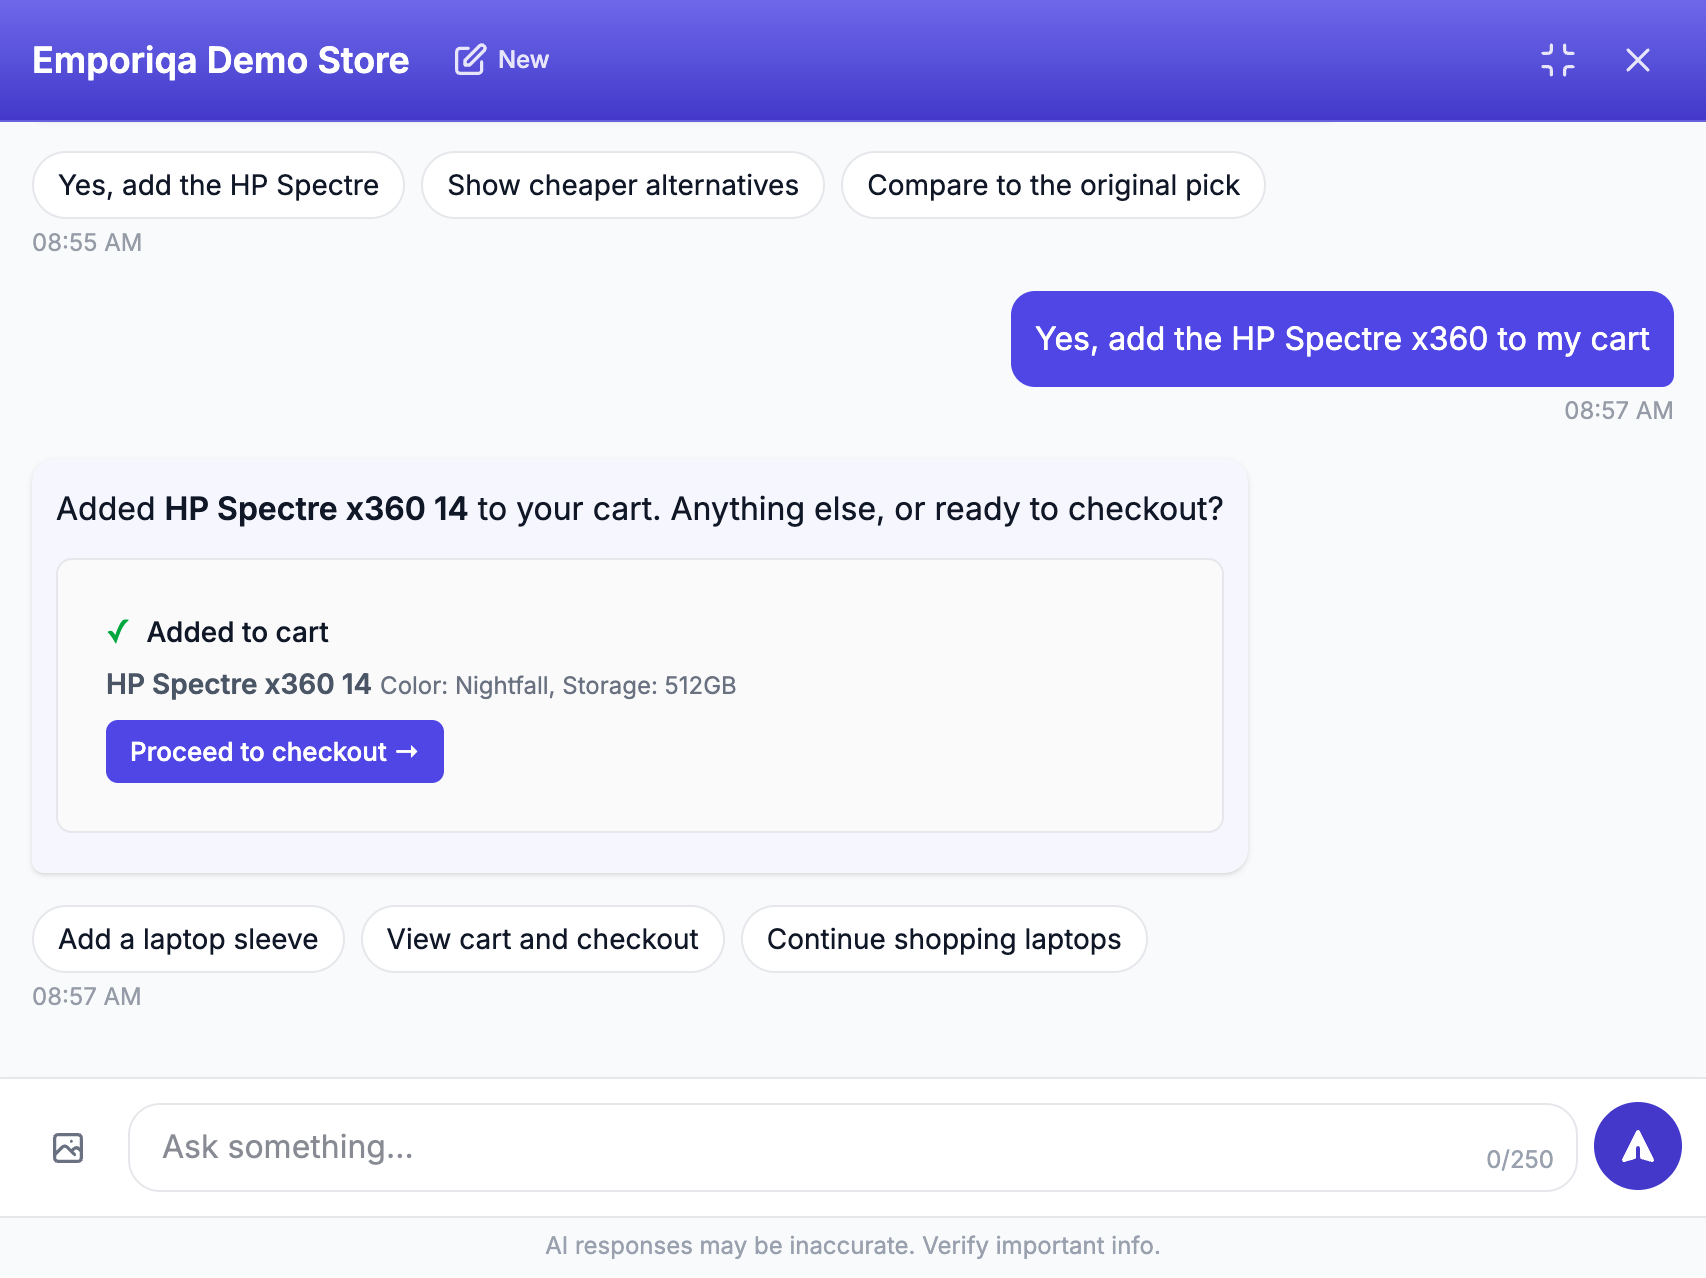
Task: Select 'Show cheaper alternatives' suggestion
Action: [x=622, y=185]
